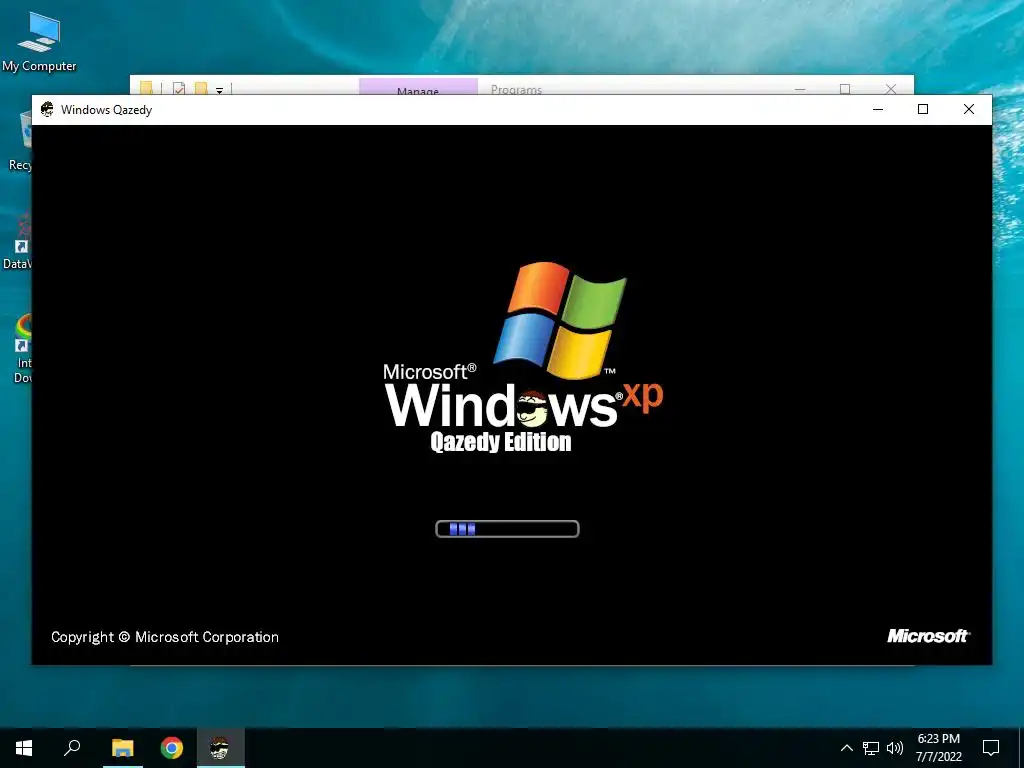Click the Windows XP flag logo

[560, 320]
